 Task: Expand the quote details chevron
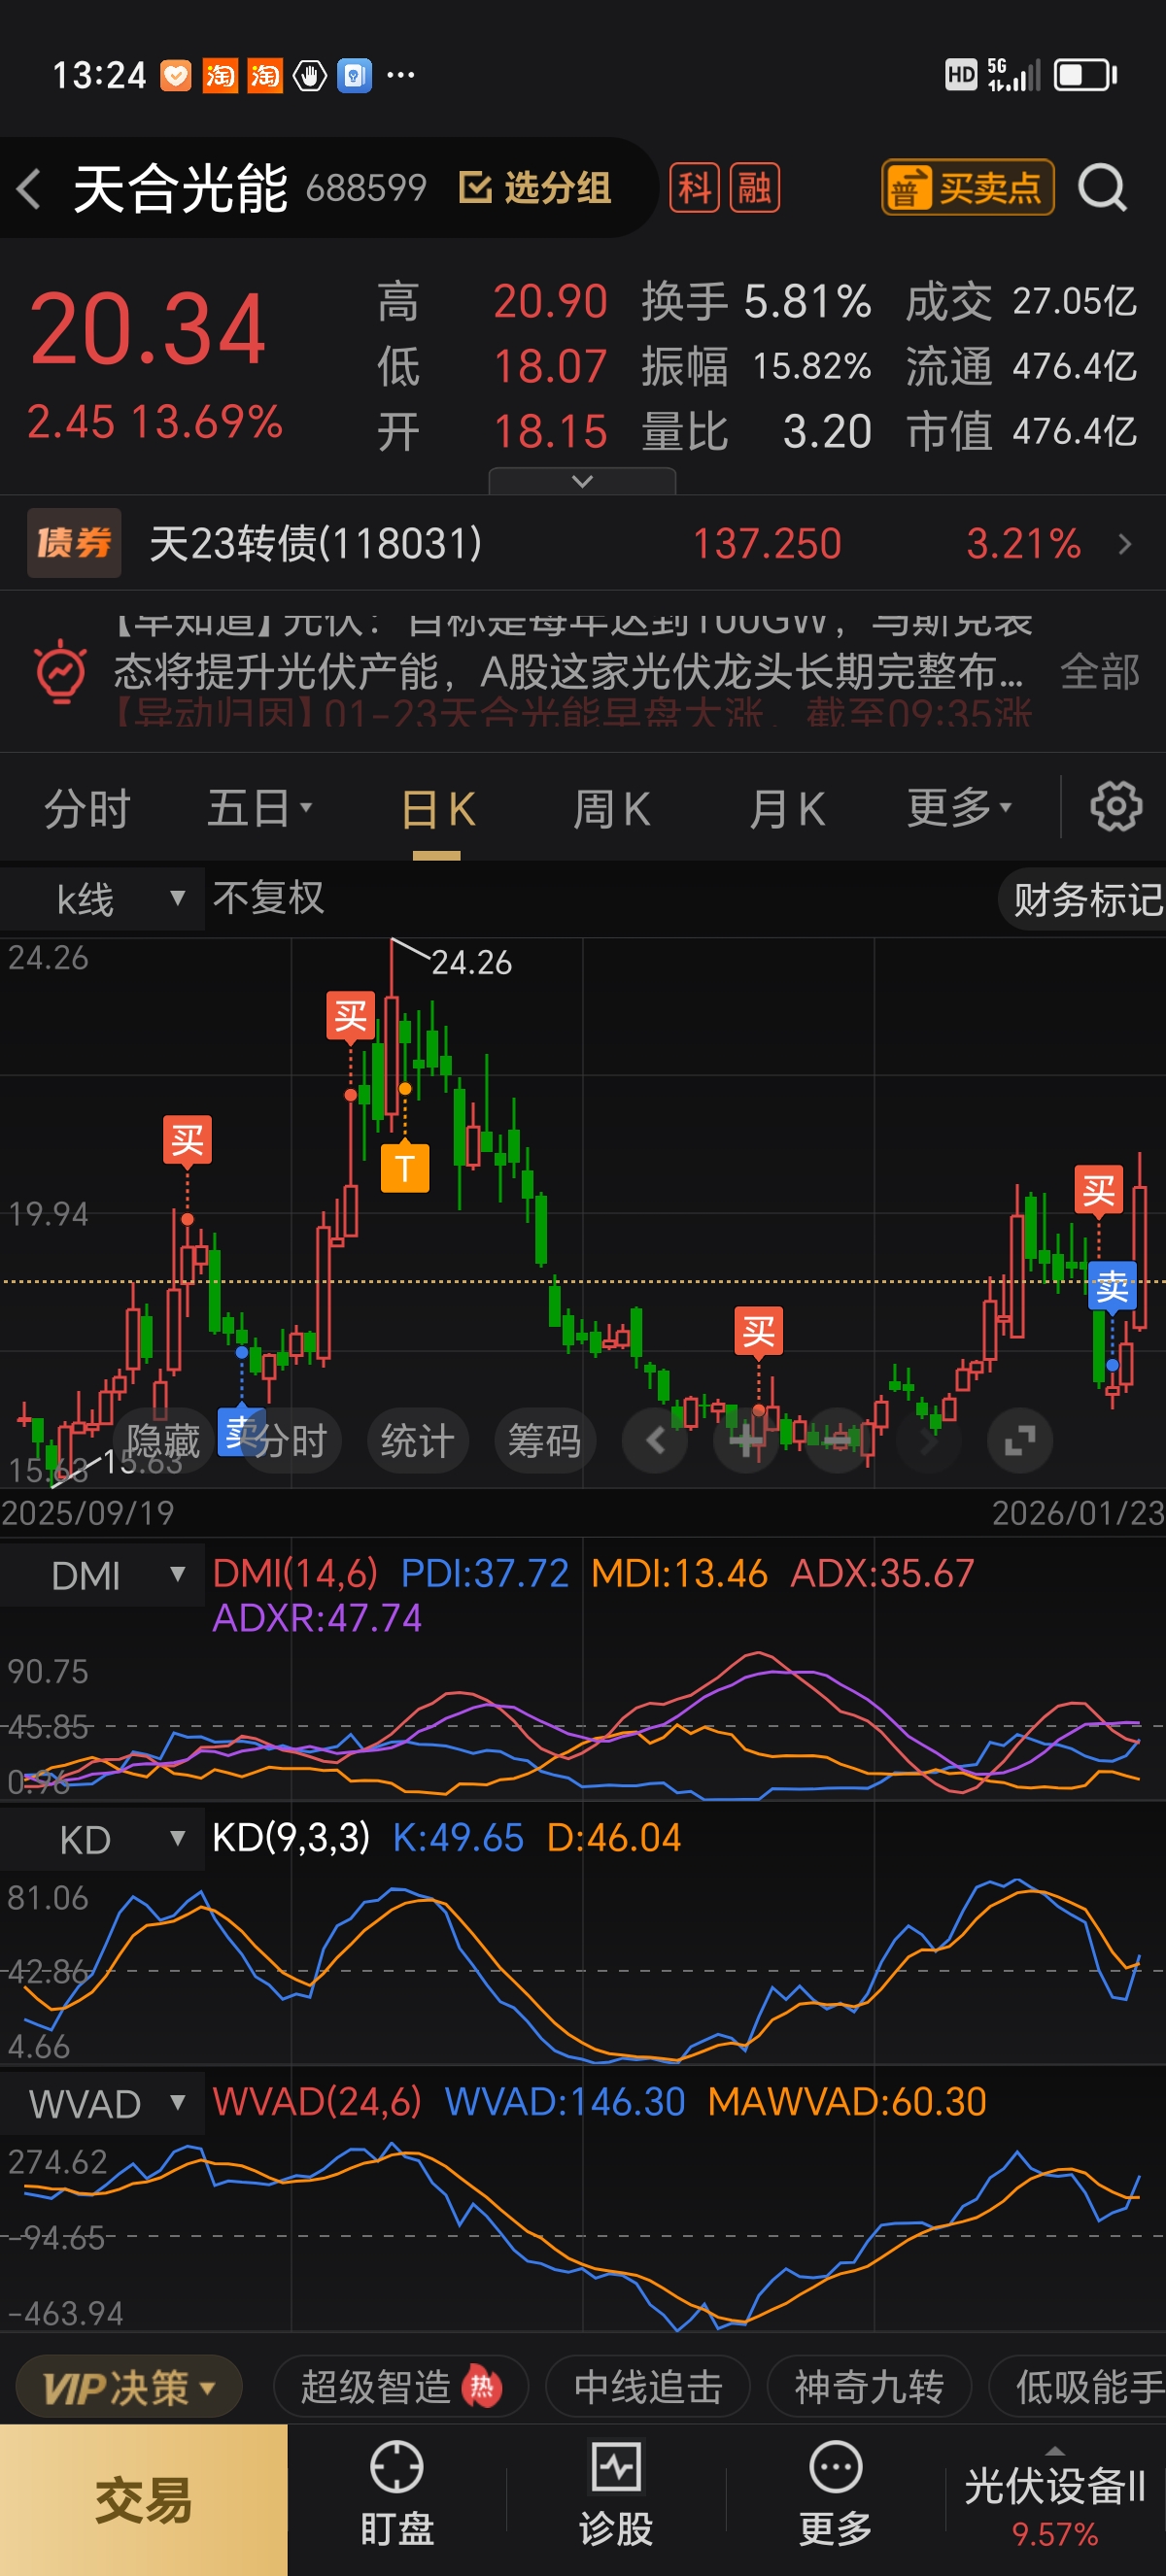click(582, 482)
